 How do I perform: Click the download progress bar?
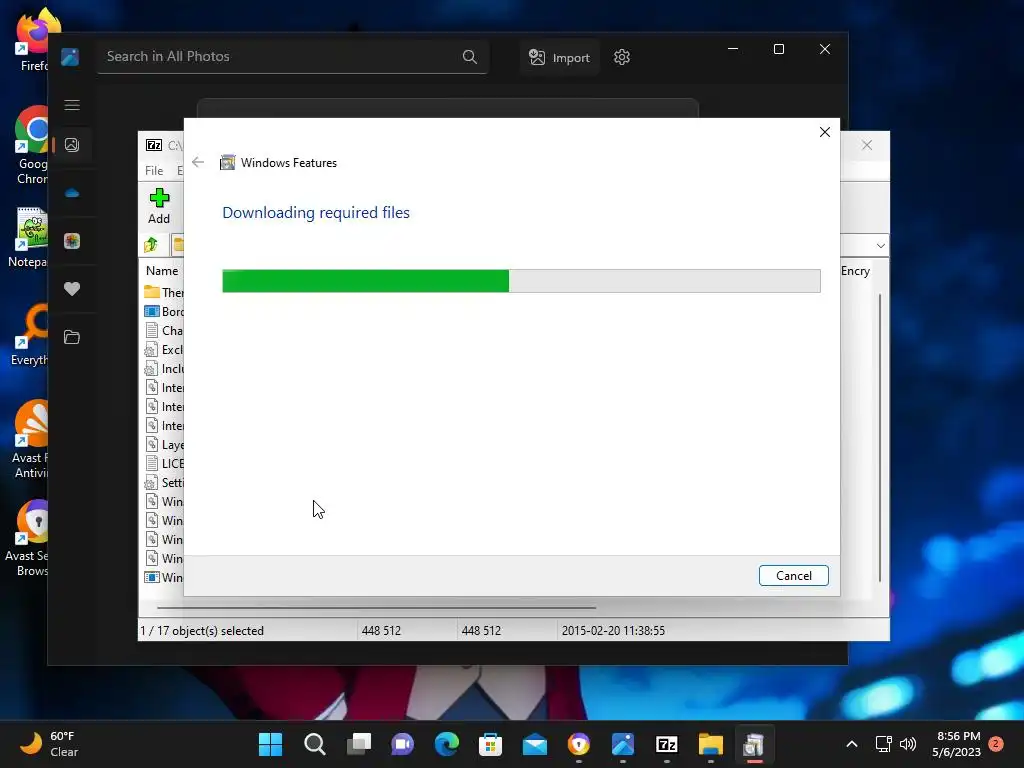point(521,281)
